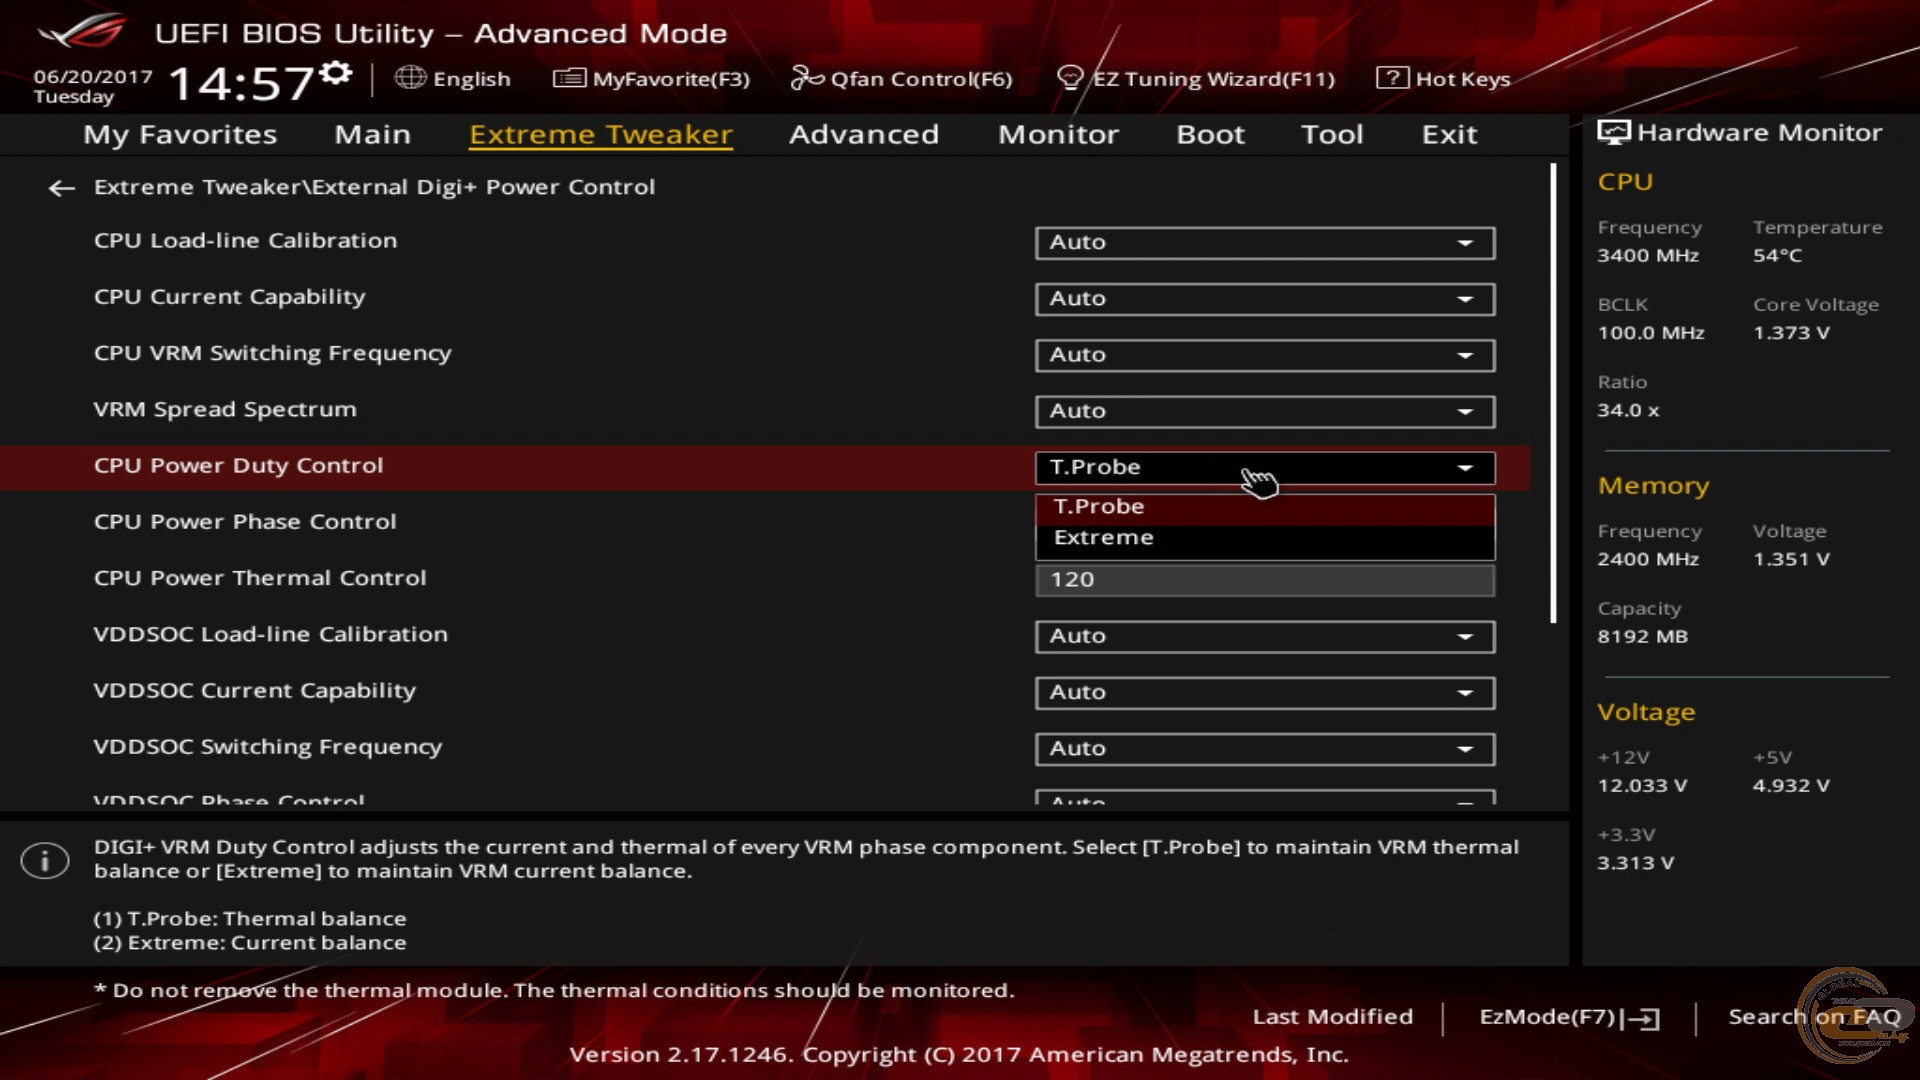Expand VDDSOC Current Capability dropdown
Screen dimensions: 1920x1080
pyautogui.click(x=1264, y=692)
